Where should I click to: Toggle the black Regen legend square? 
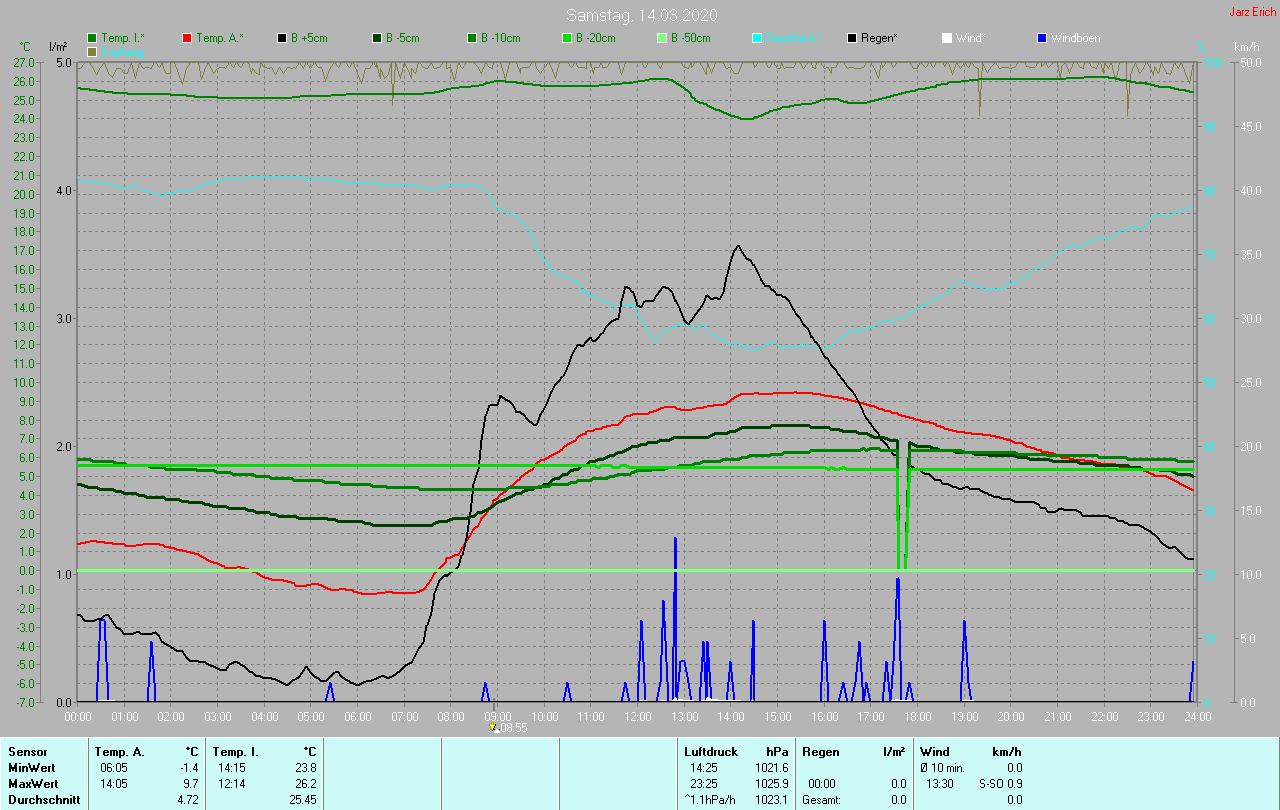pos(852,38)
